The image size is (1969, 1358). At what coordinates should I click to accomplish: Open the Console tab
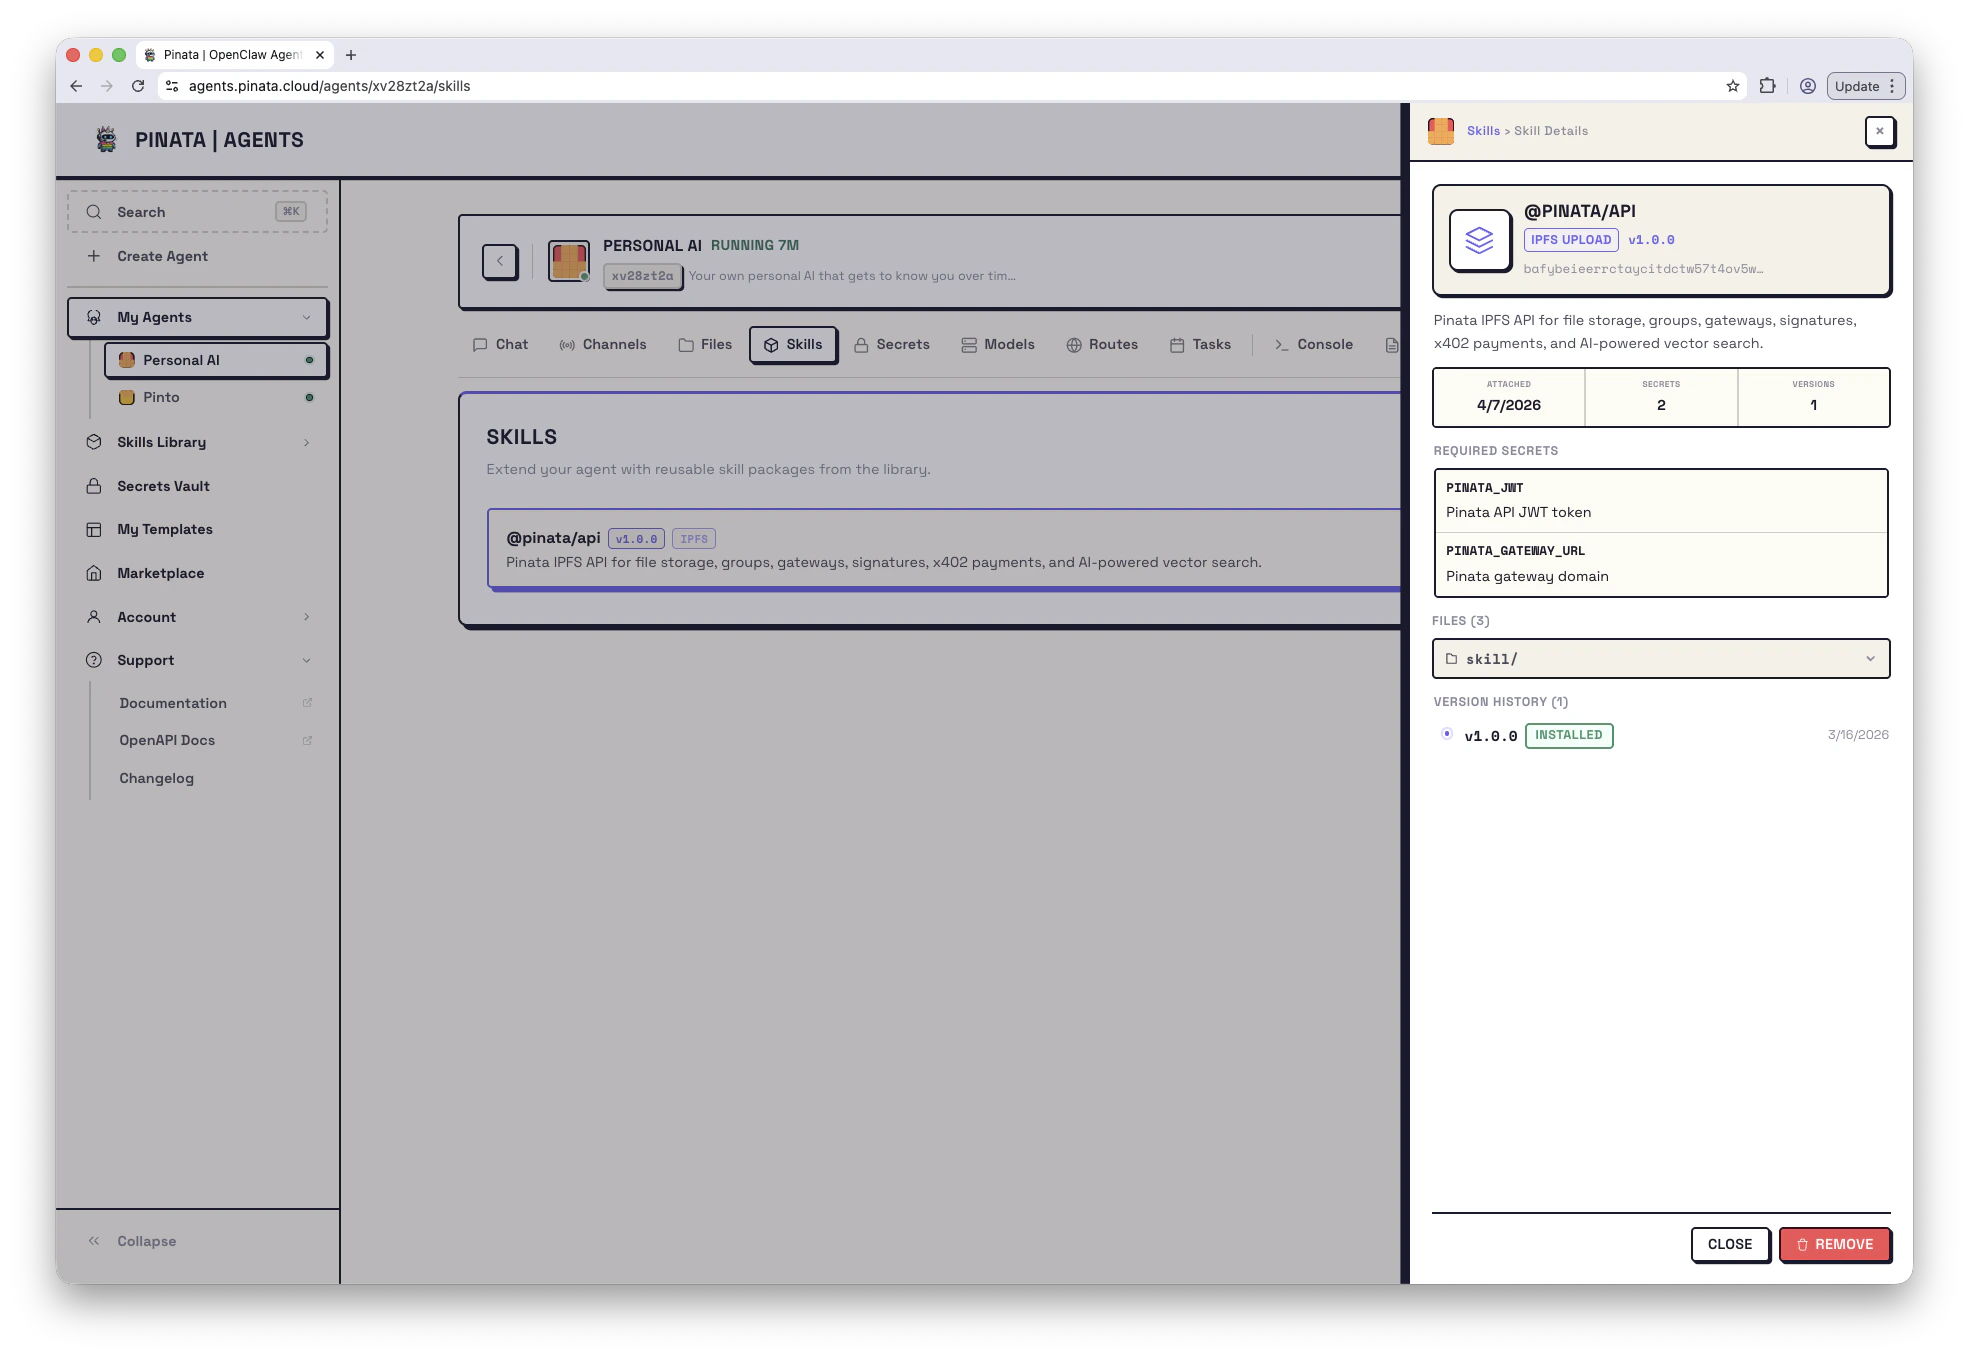[1313, 344]
